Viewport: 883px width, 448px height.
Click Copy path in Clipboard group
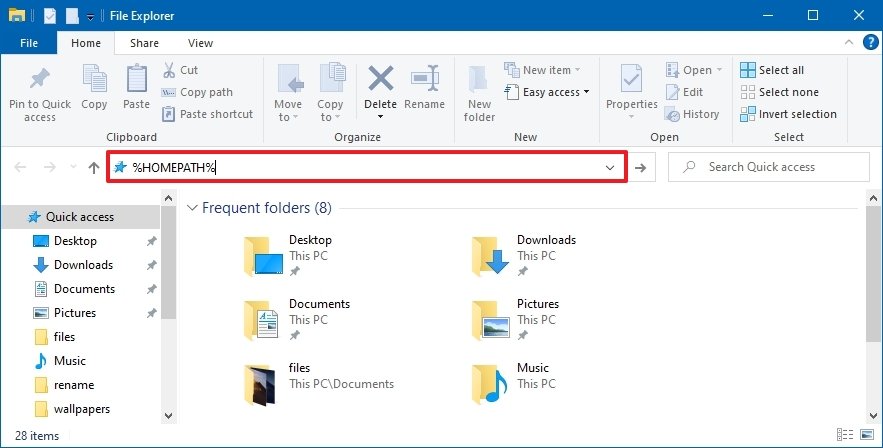(x=197, y=92)
